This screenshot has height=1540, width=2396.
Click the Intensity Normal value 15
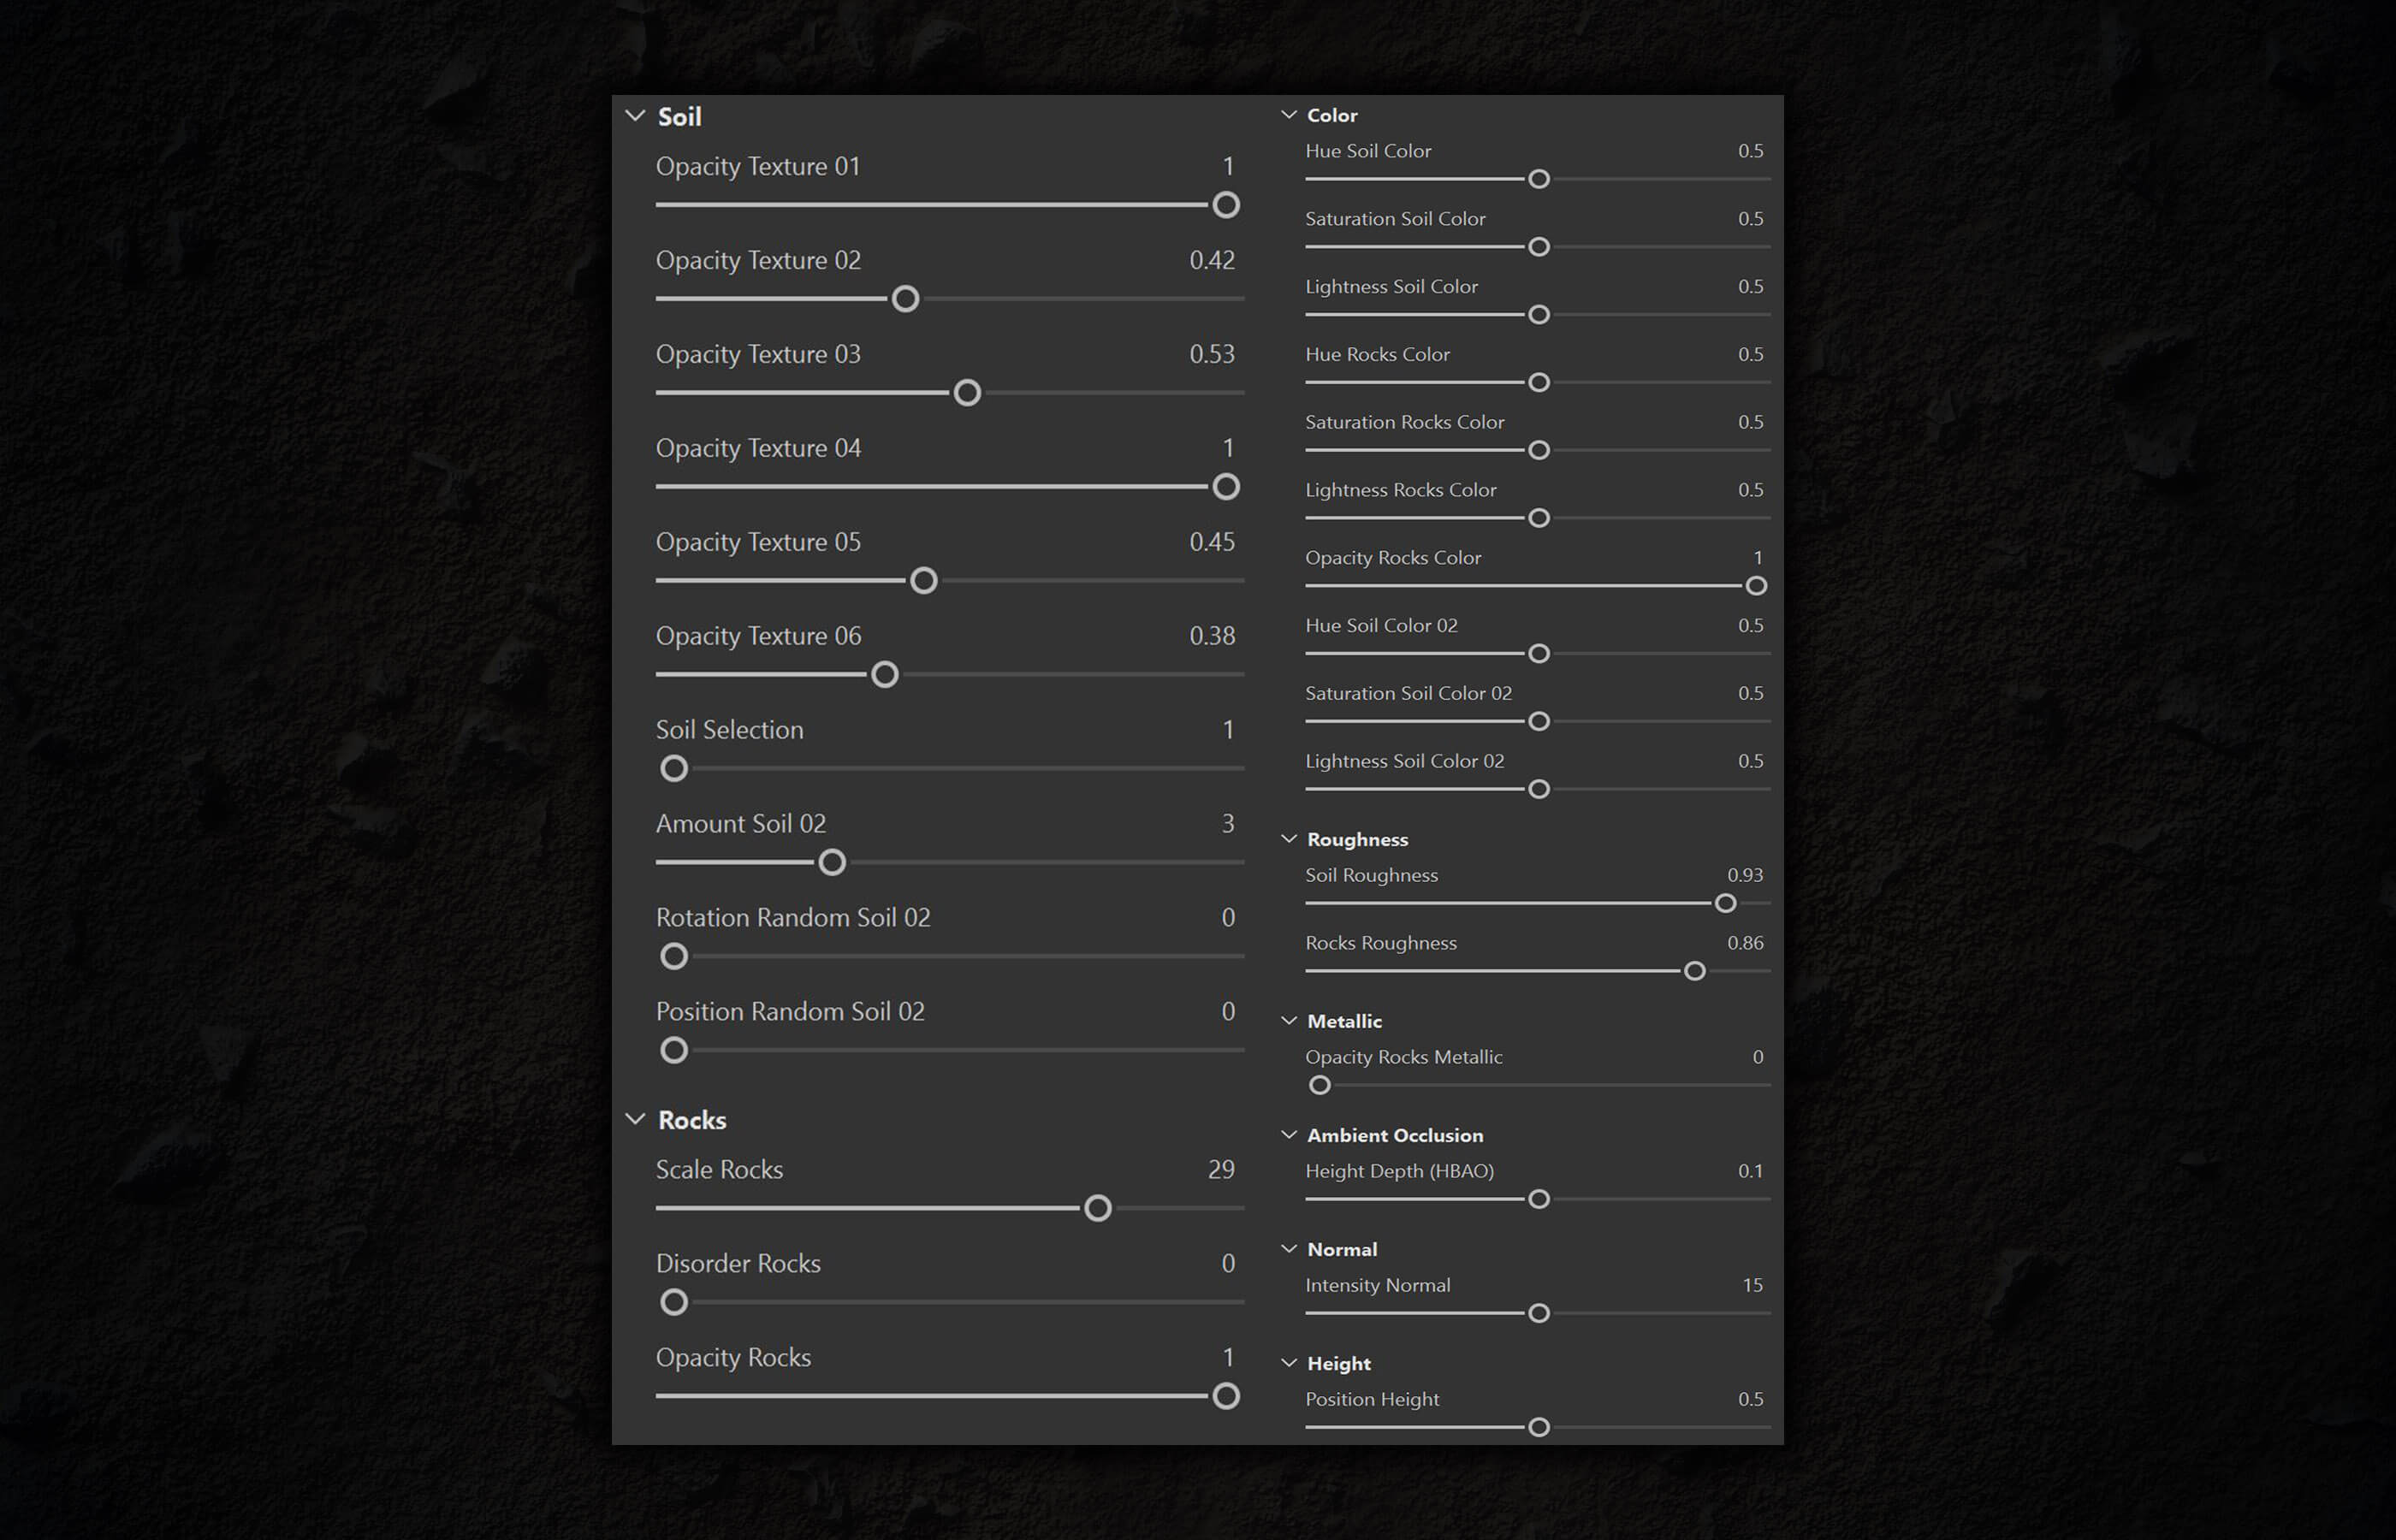[1753, 1285]
